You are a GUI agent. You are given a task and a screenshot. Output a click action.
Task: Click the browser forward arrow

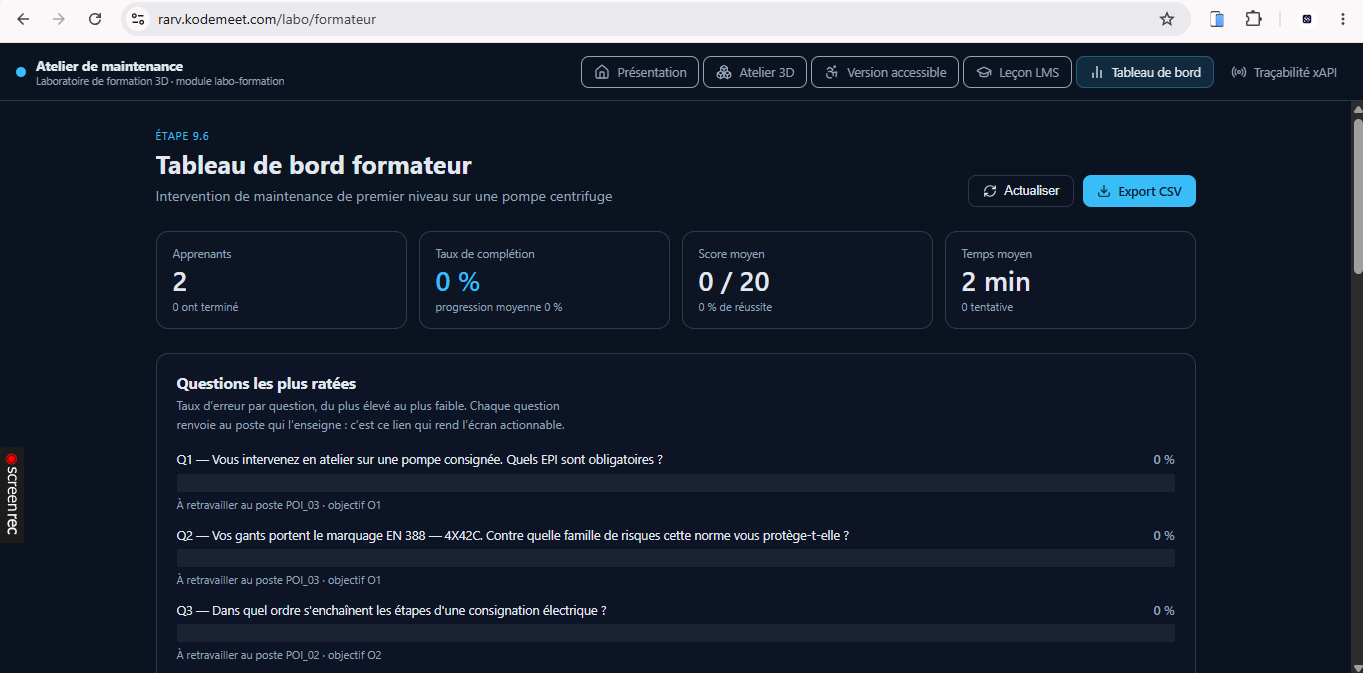click(x=59, y=19)
